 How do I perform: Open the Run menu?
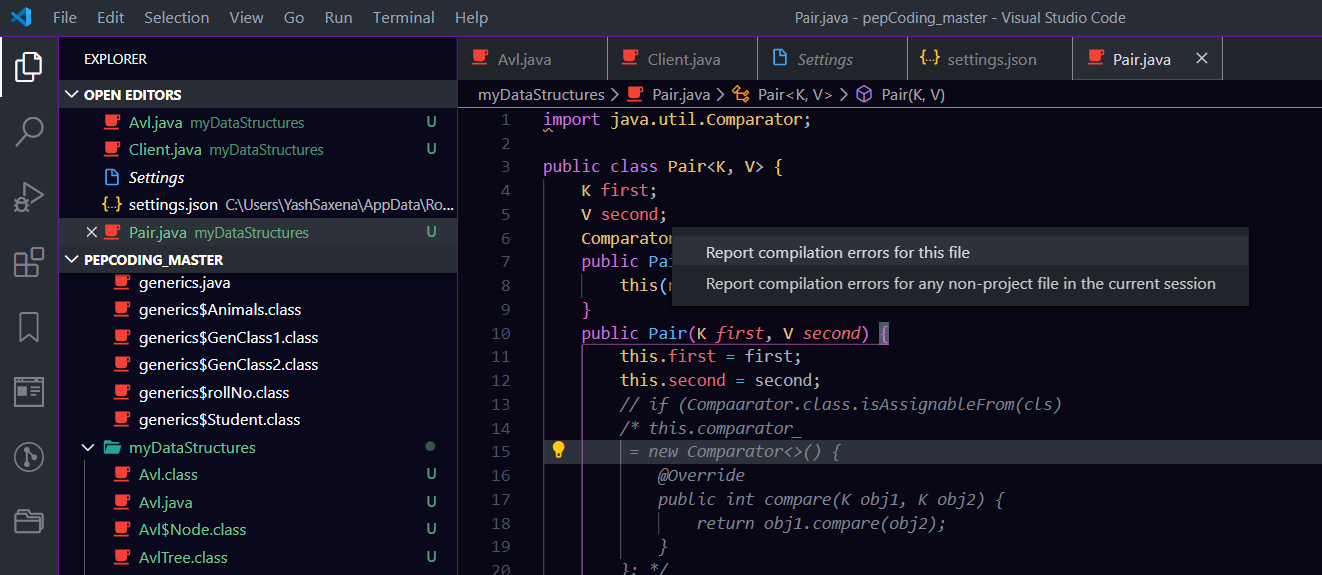(x=339, y=18)
